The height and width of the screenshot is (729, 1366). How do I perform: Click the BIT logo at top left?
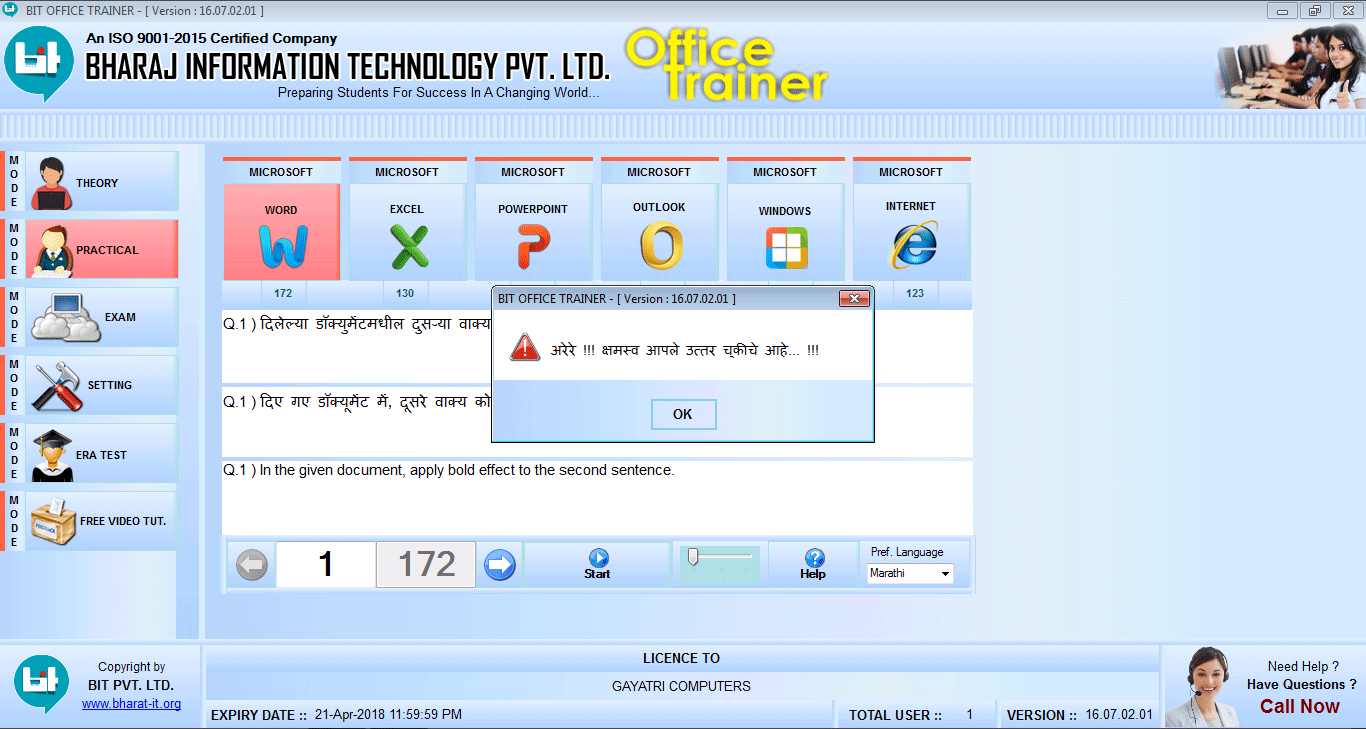pos(39,62)
